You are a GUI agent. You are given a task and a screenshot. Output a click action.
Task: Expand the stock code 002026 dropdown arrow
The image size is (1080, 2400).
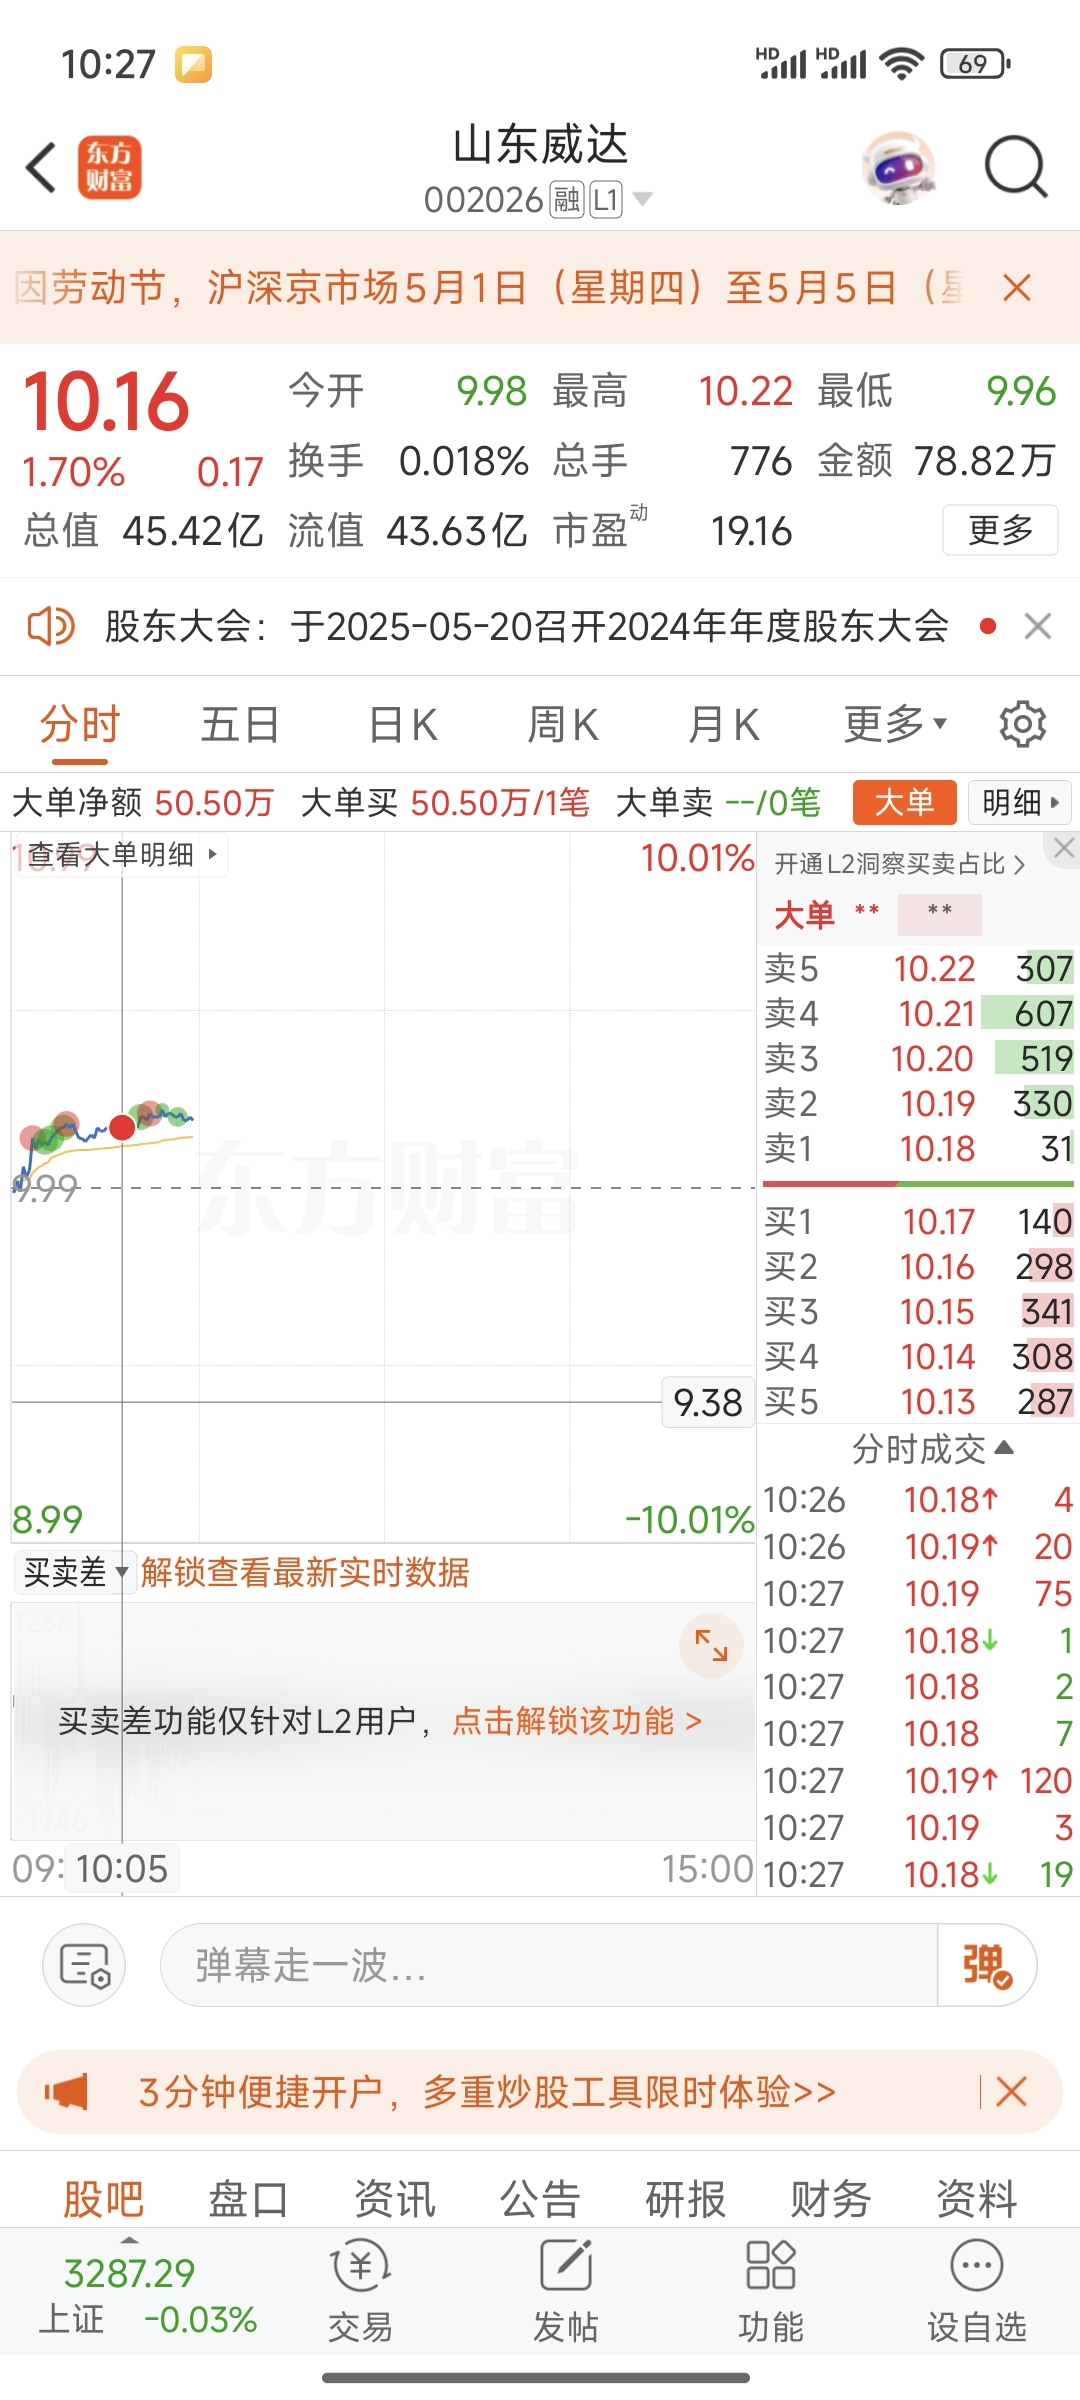[x=642, y=199]
